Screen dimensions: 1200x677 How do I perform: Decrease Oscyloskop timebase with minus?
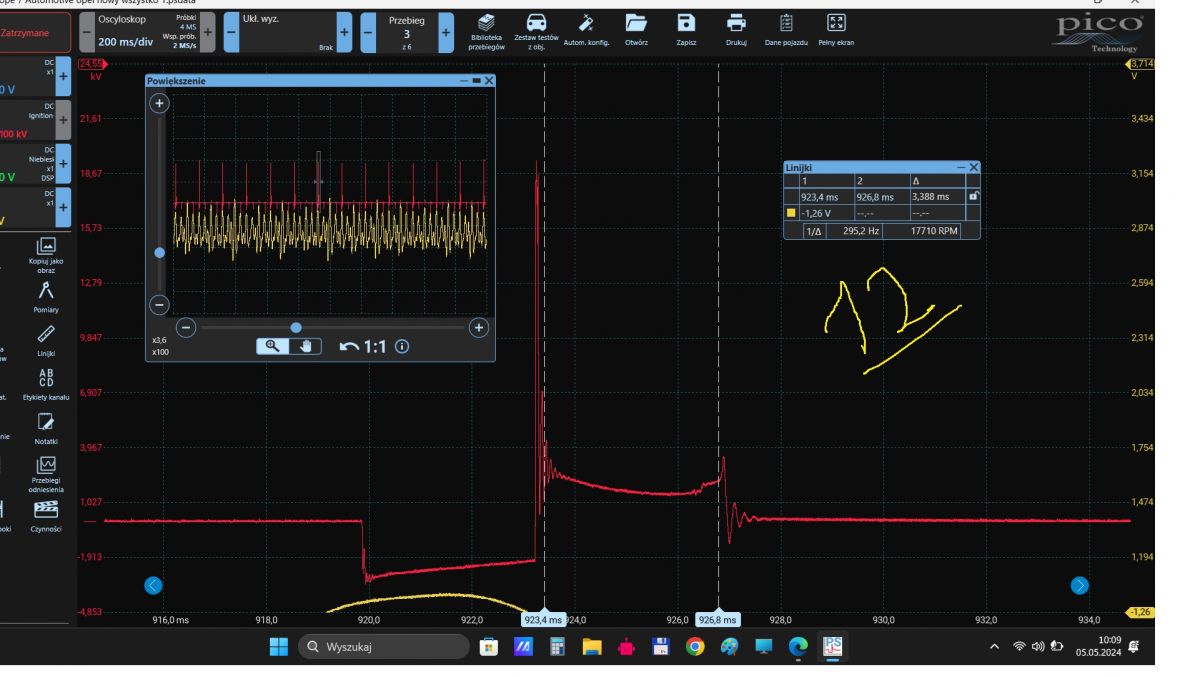pos(85,32)
